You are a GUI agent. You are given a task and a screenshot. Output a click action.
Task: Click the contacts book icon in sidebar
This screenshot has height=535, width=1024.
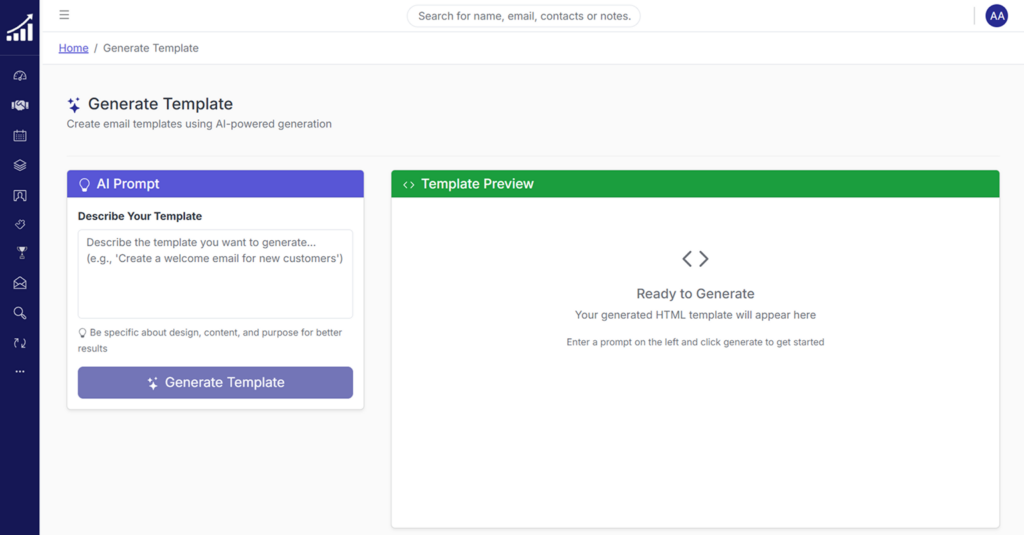(x=20, y=196)
